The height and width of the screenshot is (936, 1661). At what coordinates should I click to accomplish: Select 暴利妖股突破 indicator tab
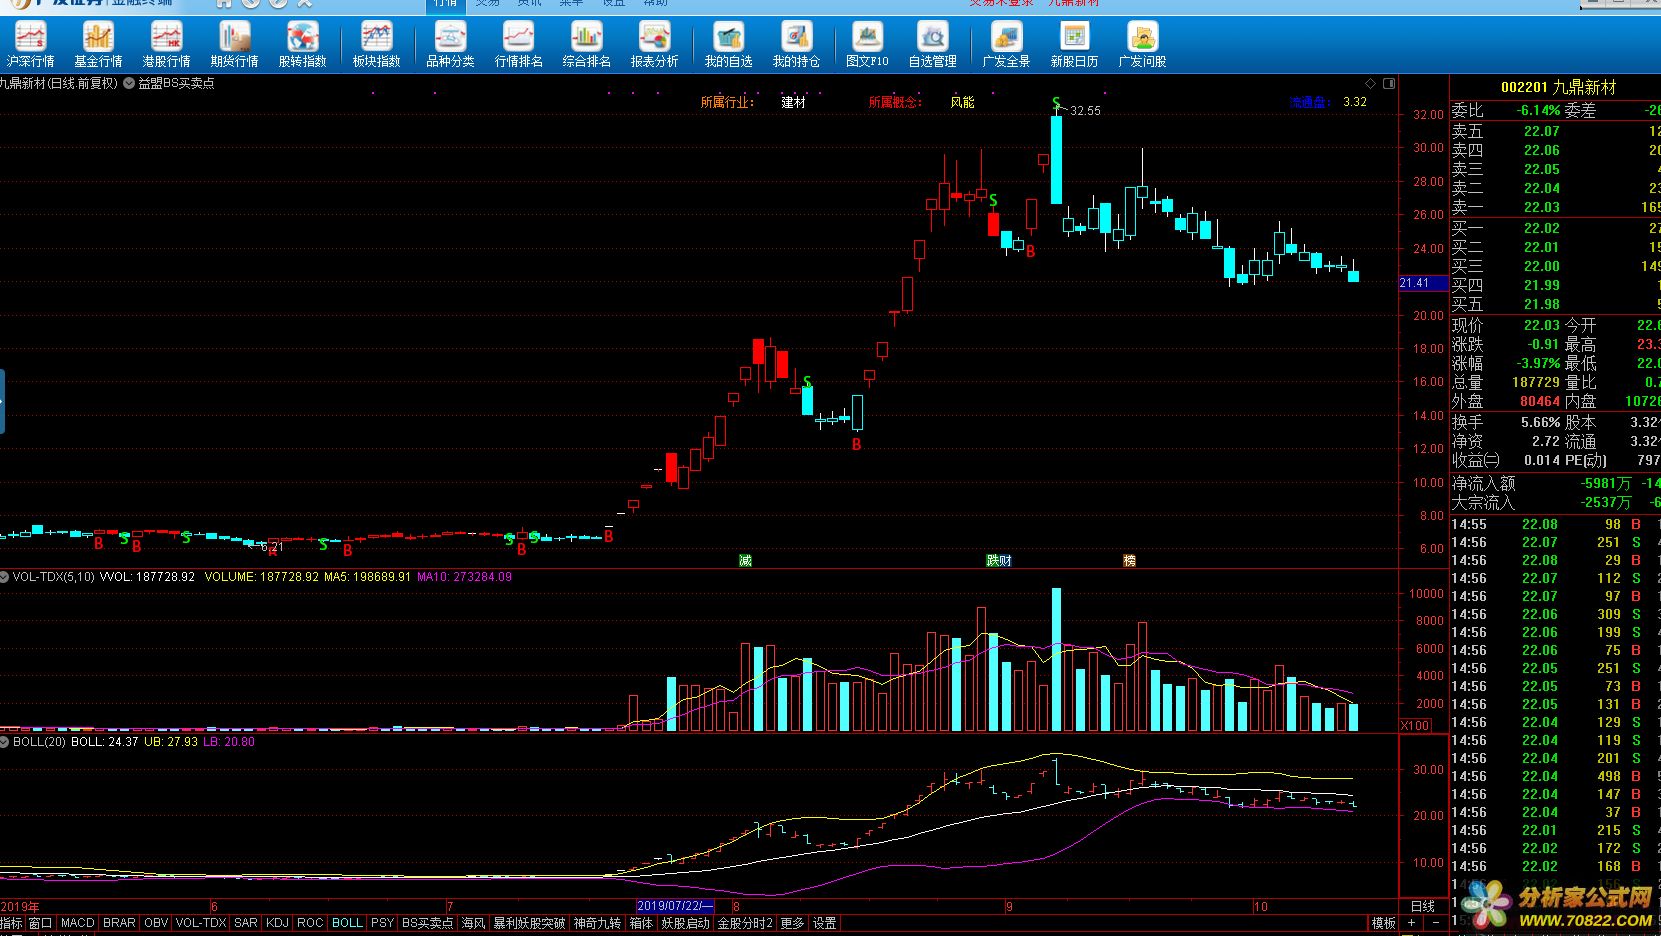click(529, 923)
